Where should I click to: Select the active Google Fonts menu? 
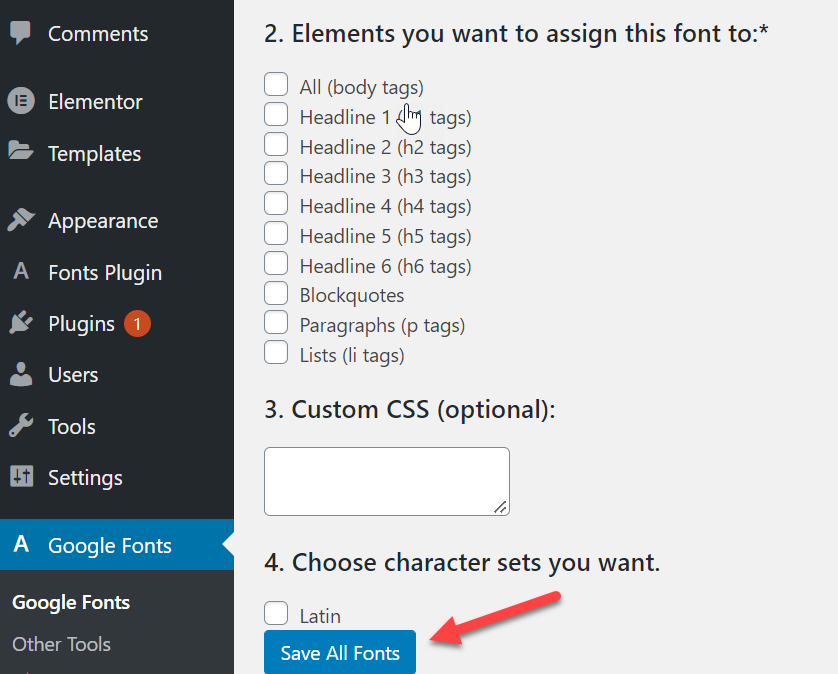click(117, 545)
